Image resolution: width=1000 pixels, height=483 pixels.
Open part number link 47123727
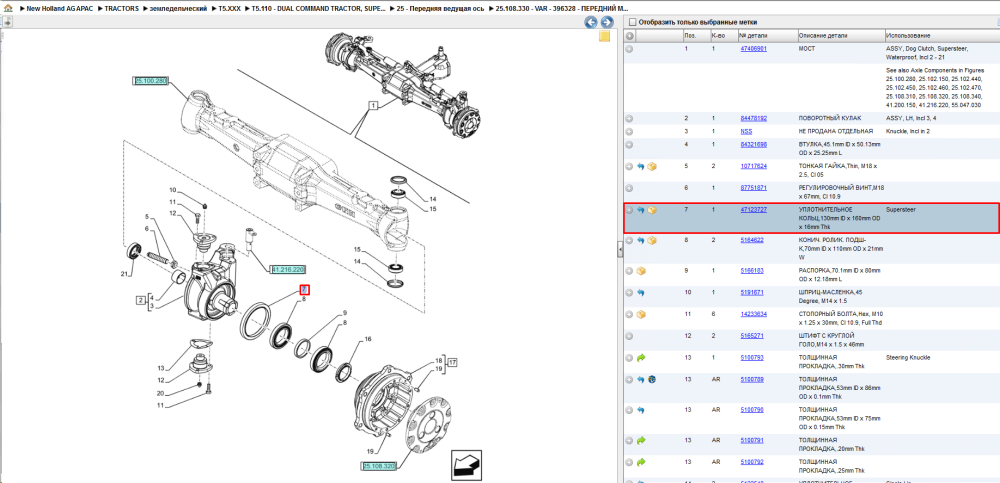[x=753, y=210]
